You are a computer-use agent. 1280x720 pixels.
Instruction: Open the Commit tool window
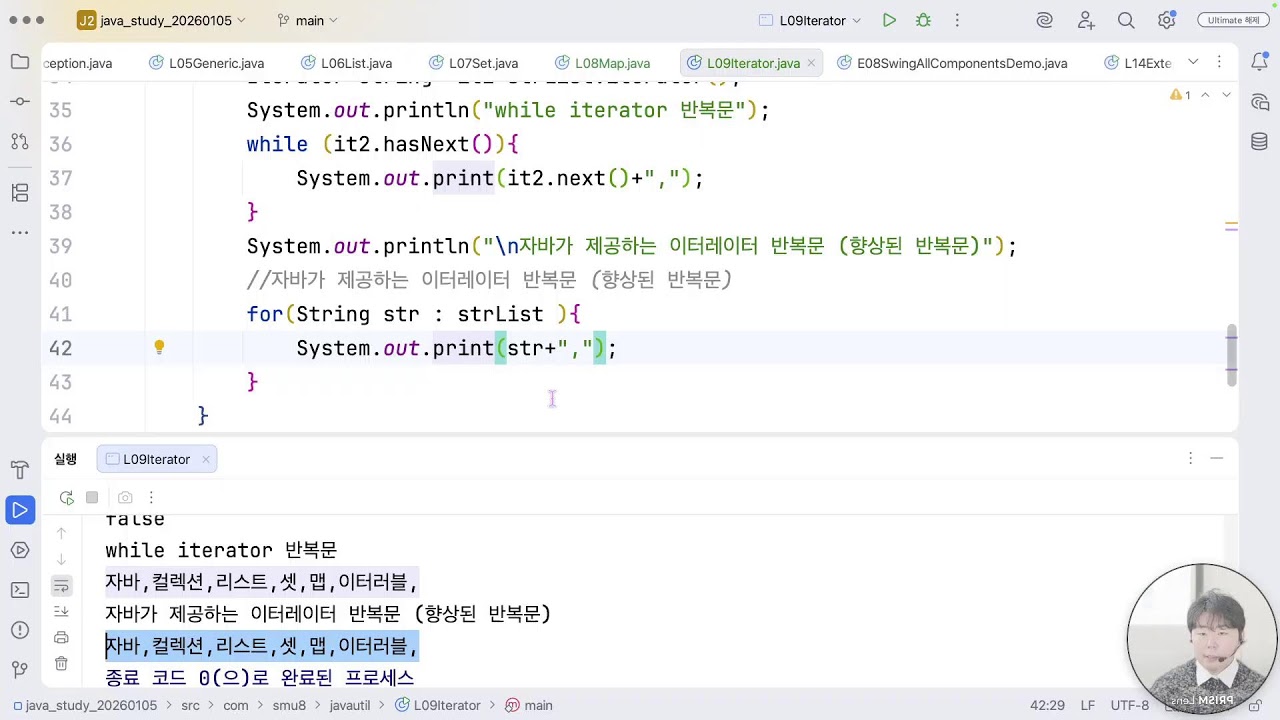[x=19, y=102]
